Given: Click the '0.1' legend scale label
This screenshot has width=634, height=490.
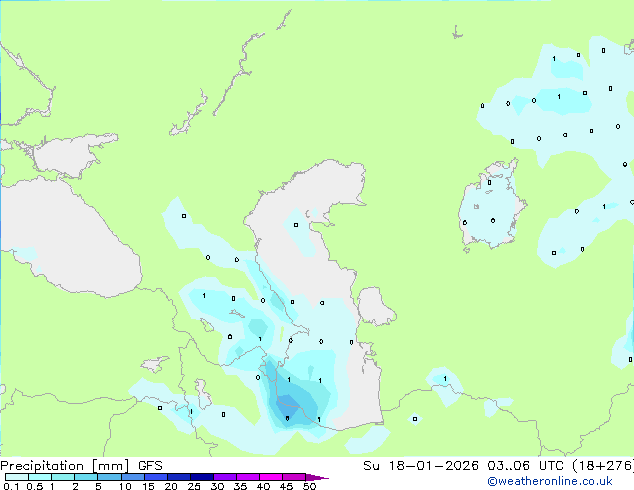Looking at the screenshot, I should [11, 486].
